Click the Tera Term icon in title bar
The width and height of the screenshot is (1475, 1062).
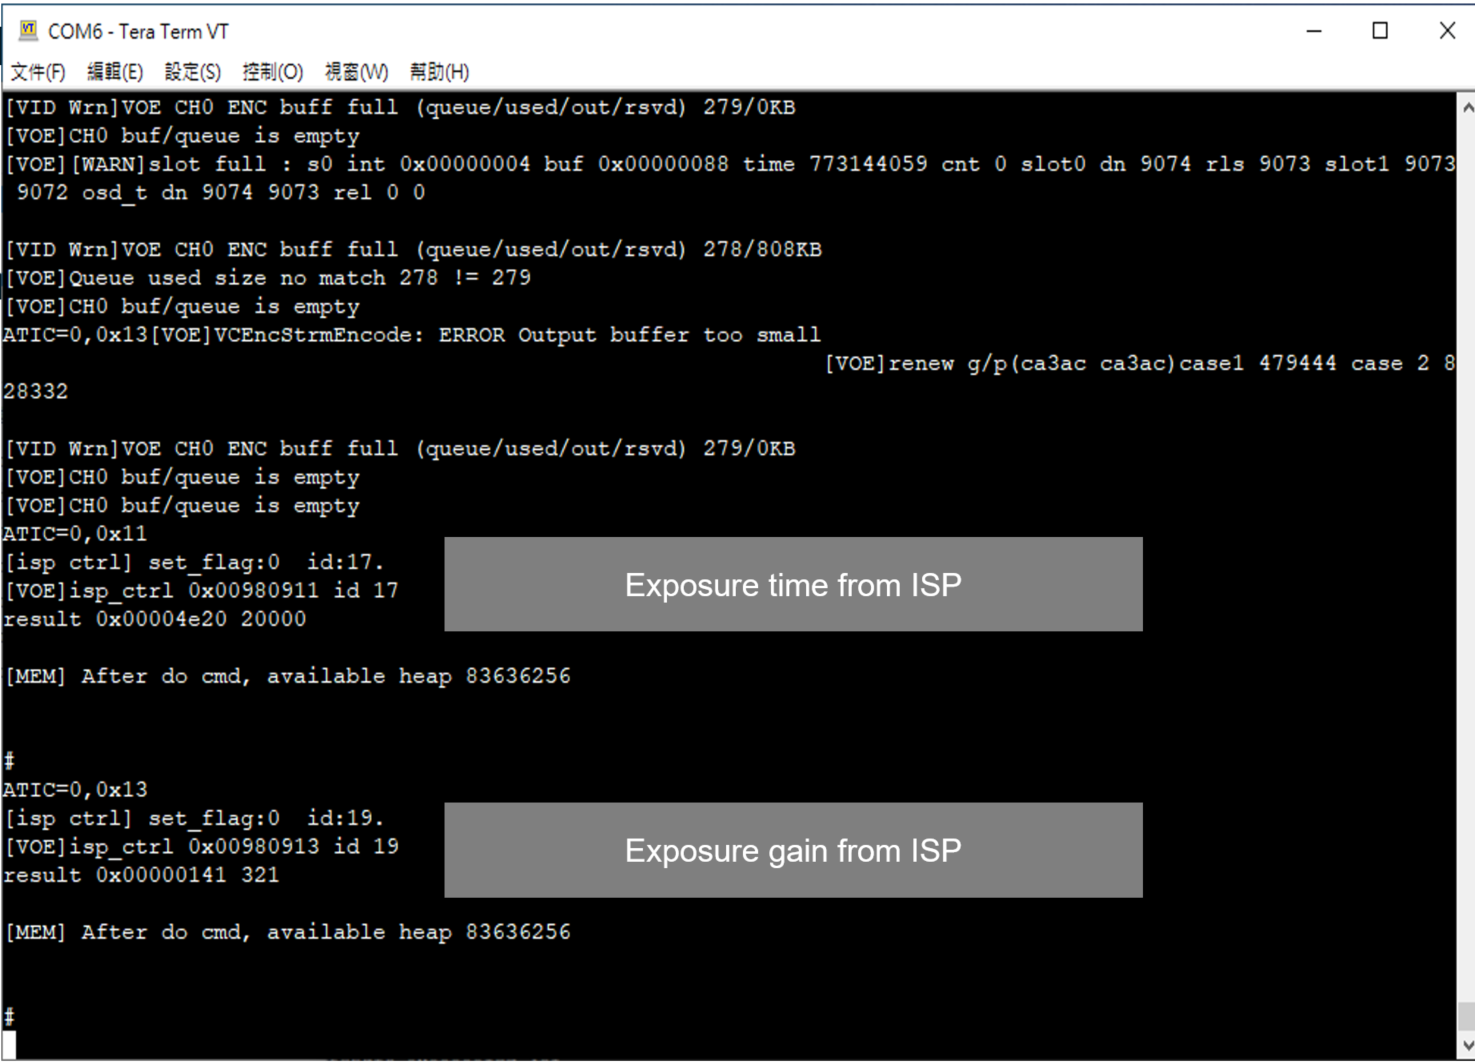(28, 31)
